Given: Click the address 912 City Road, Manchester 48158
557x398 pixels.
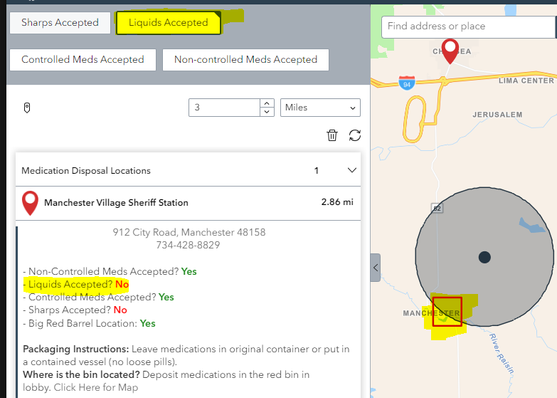Looking at the screenshot, I should click(x=189, y=232).
